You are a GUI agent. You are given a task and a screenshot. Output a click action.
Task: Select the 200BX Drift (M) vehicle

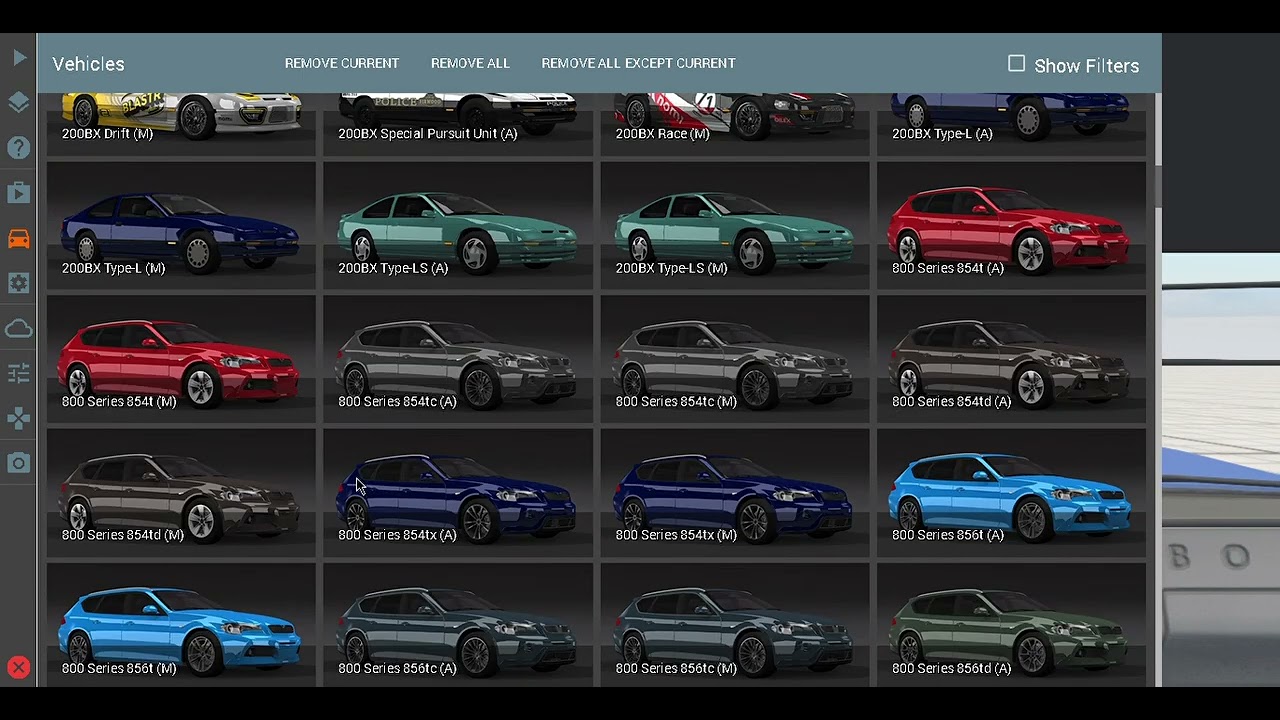click(181, 124)
